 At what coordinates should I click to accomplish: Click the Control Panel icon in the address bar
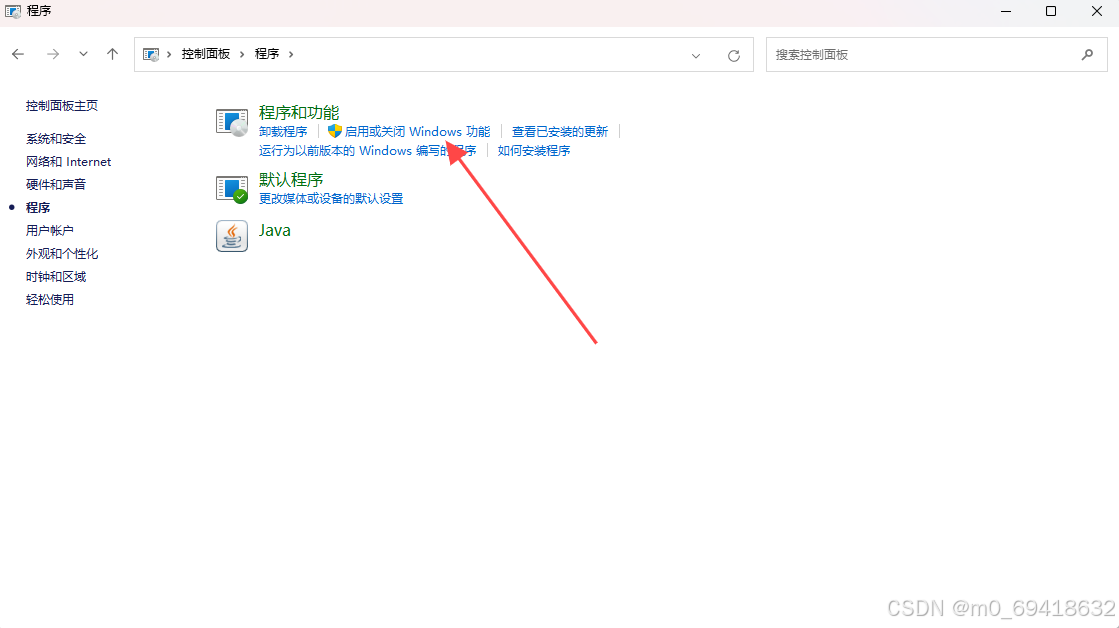coord(151,54)
